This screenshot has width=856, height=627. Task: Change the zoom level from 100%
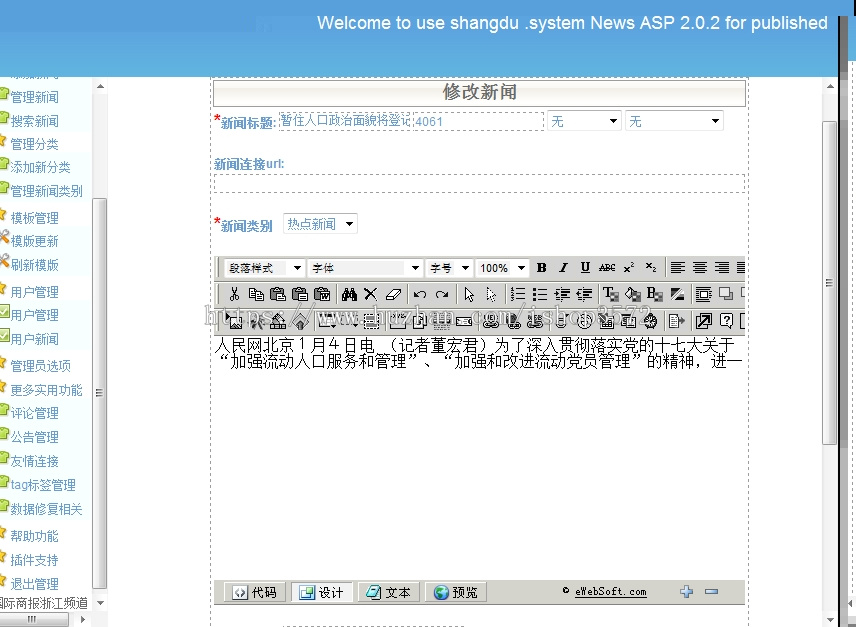(x=502, y=268)
